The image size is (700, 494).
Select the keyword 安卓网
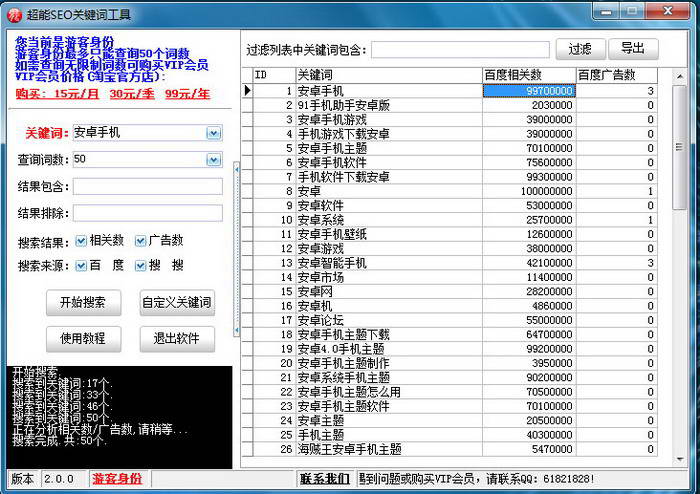[x=315, y=291]
